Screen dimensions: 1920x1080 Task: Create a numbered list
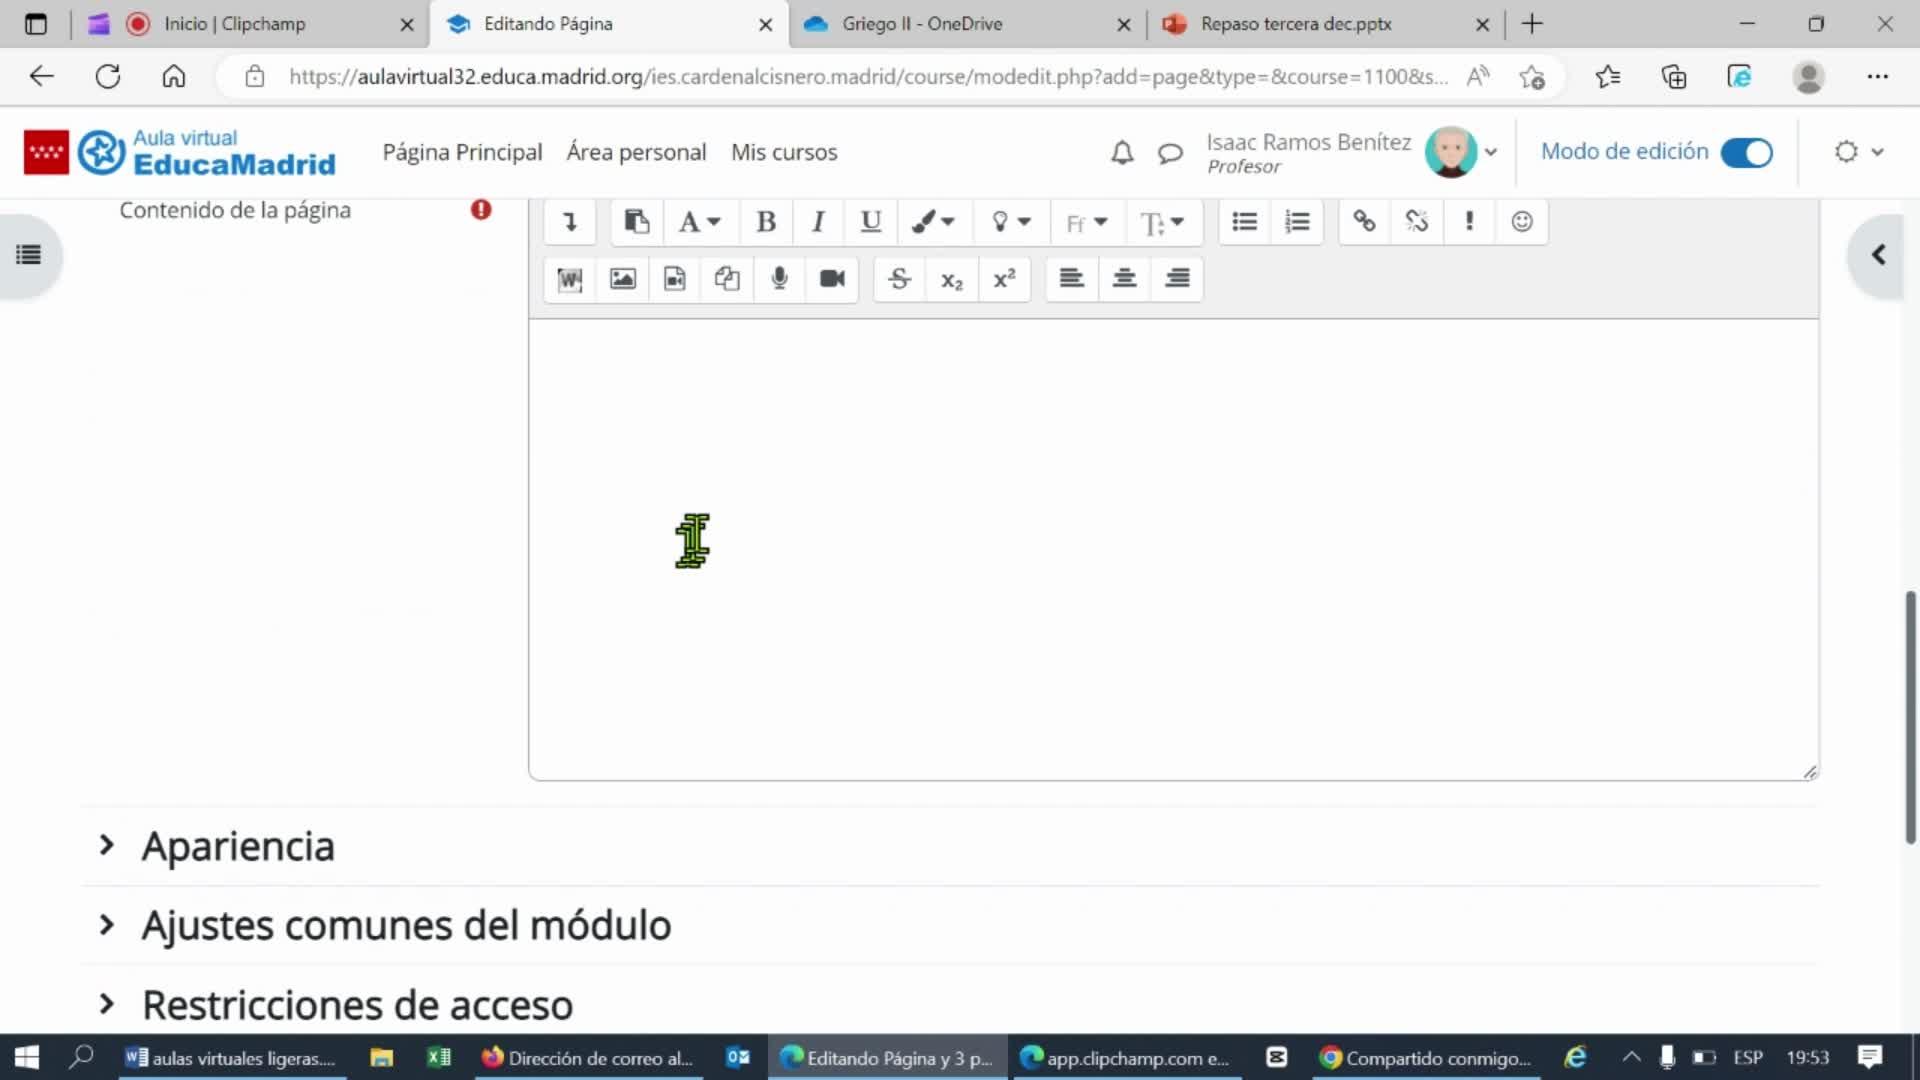[x=1297, y=222]
